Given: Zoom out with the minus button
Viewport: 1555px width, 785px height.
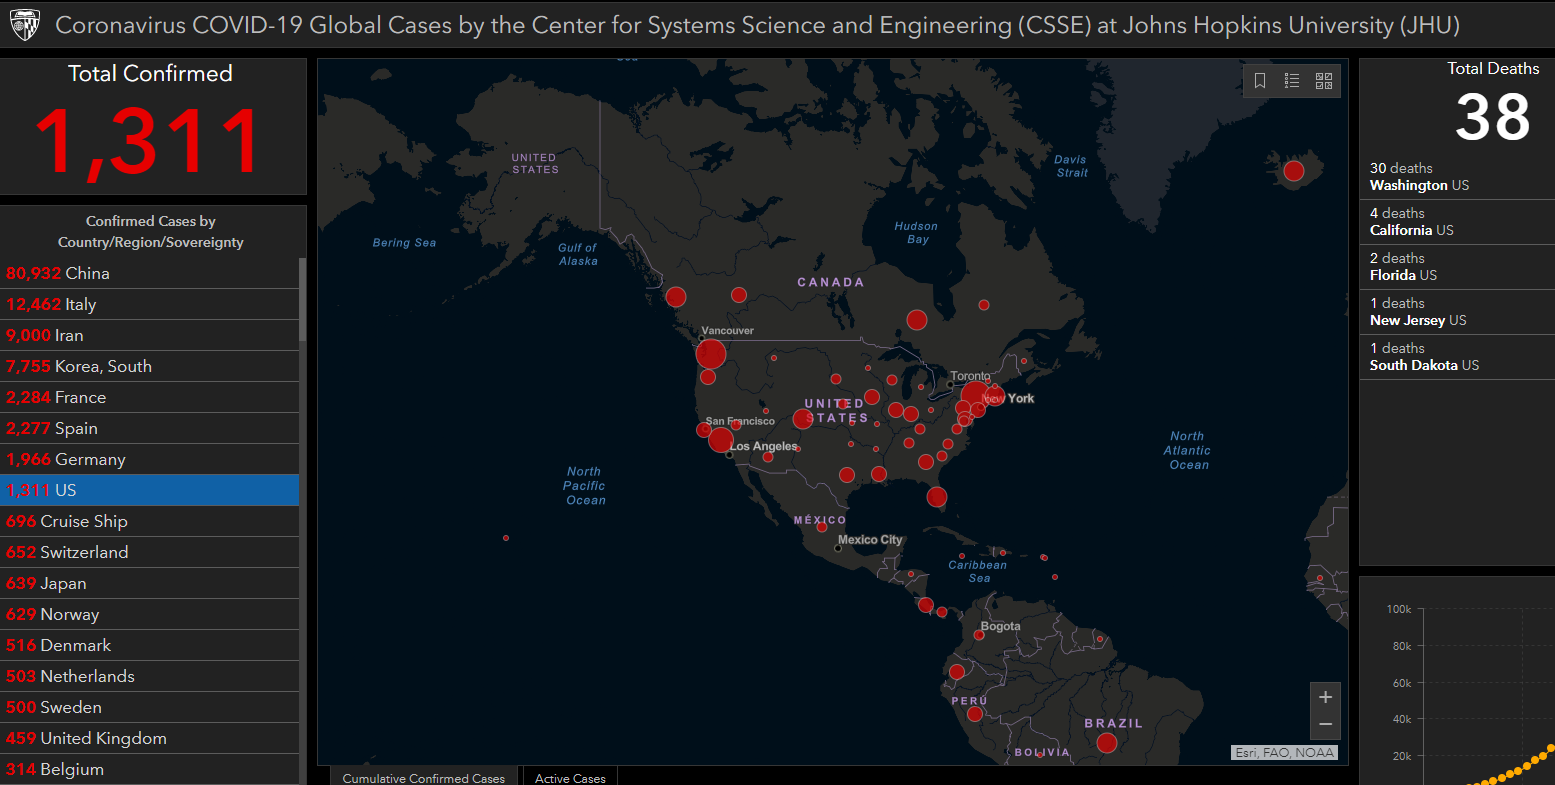Looking at the screenshot, I should (x=1325, y=724).
